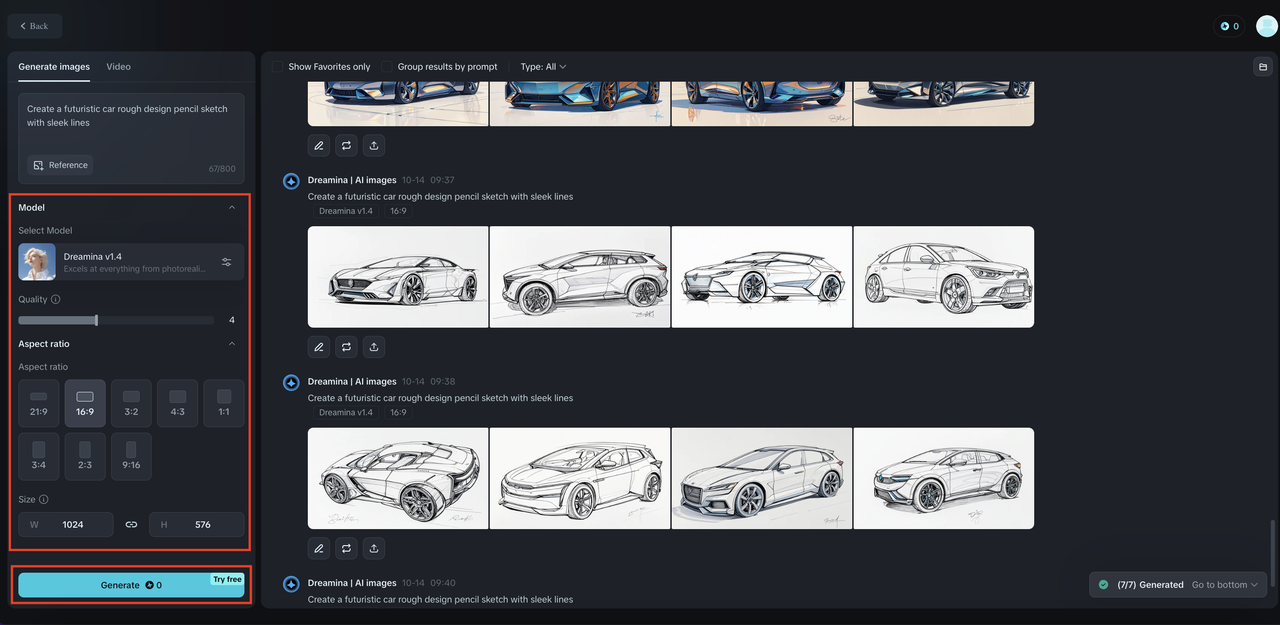
Task: Click the Dreamina avatar icon of the 09:40 entry
Action: click(x=291, y=583)
